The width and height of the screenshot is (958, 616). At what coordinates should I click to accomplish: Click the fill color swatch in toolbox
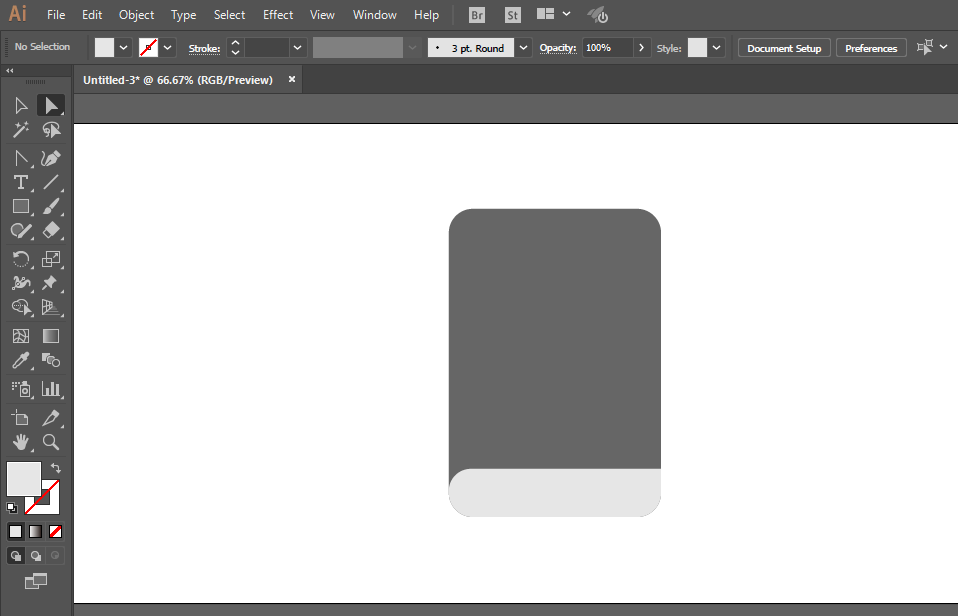(x=23, y=478)
